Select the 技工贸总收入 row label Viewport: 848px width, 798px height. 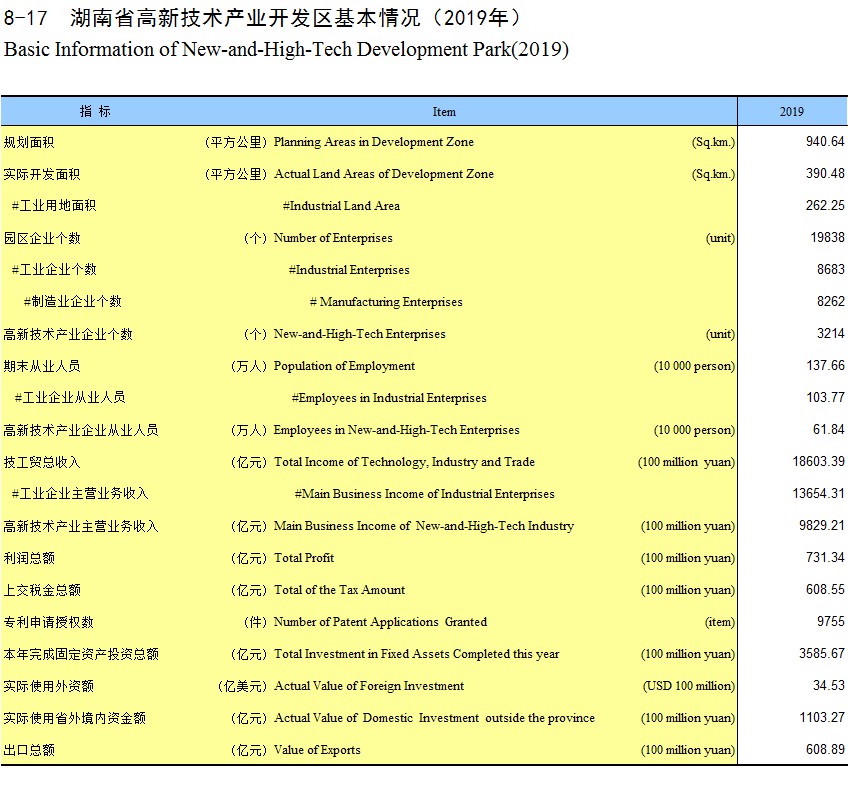(42, 462)
